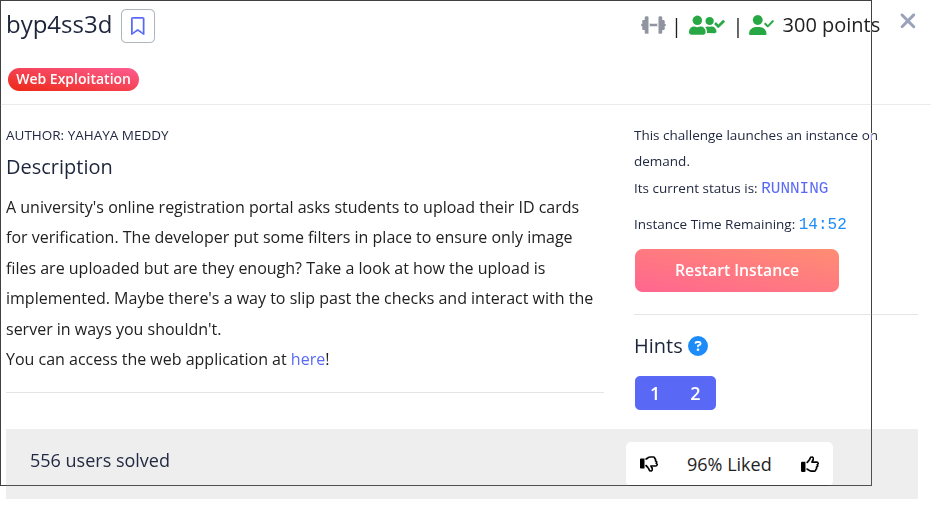Open the Hints help question mark
This screenshot has height=508, width=931.
tap(698, 346)
